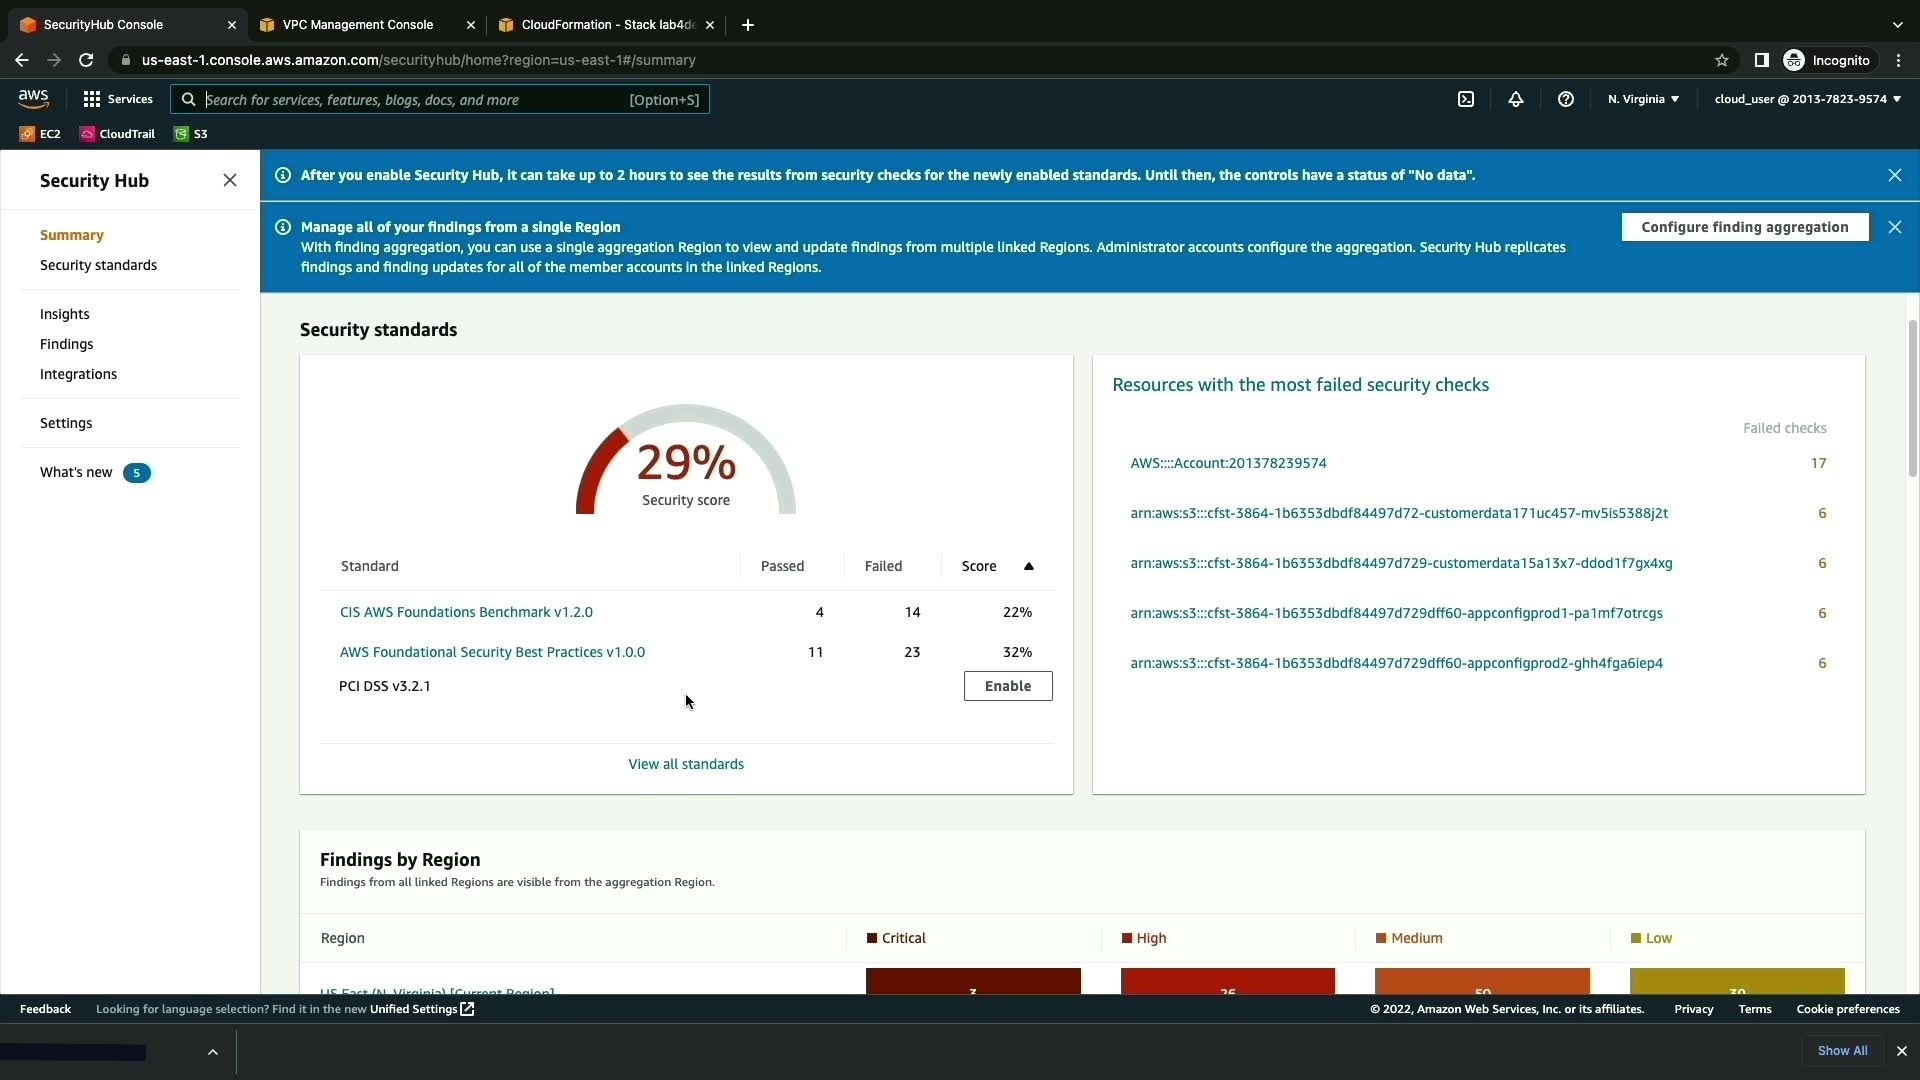The width and height of the screenshot is (1920, 1080).
Task: Sort standards by Score column arrow
Action: click(x=1028, y=566)
